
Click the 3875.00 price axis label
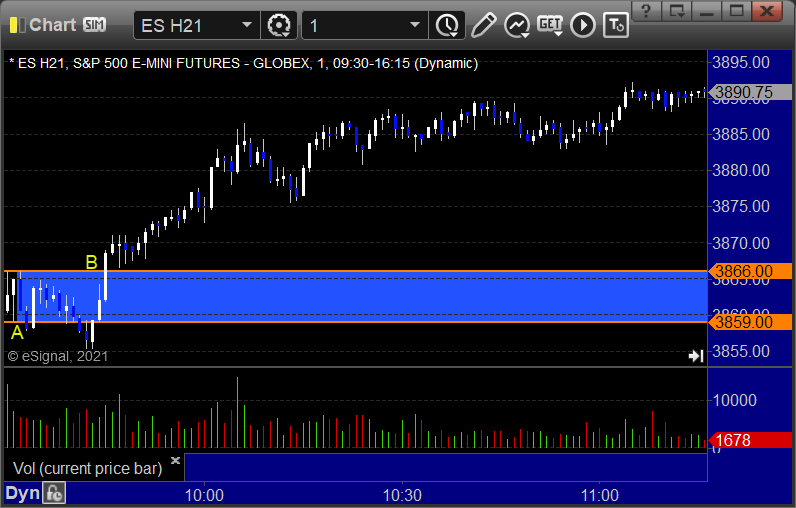741,207
